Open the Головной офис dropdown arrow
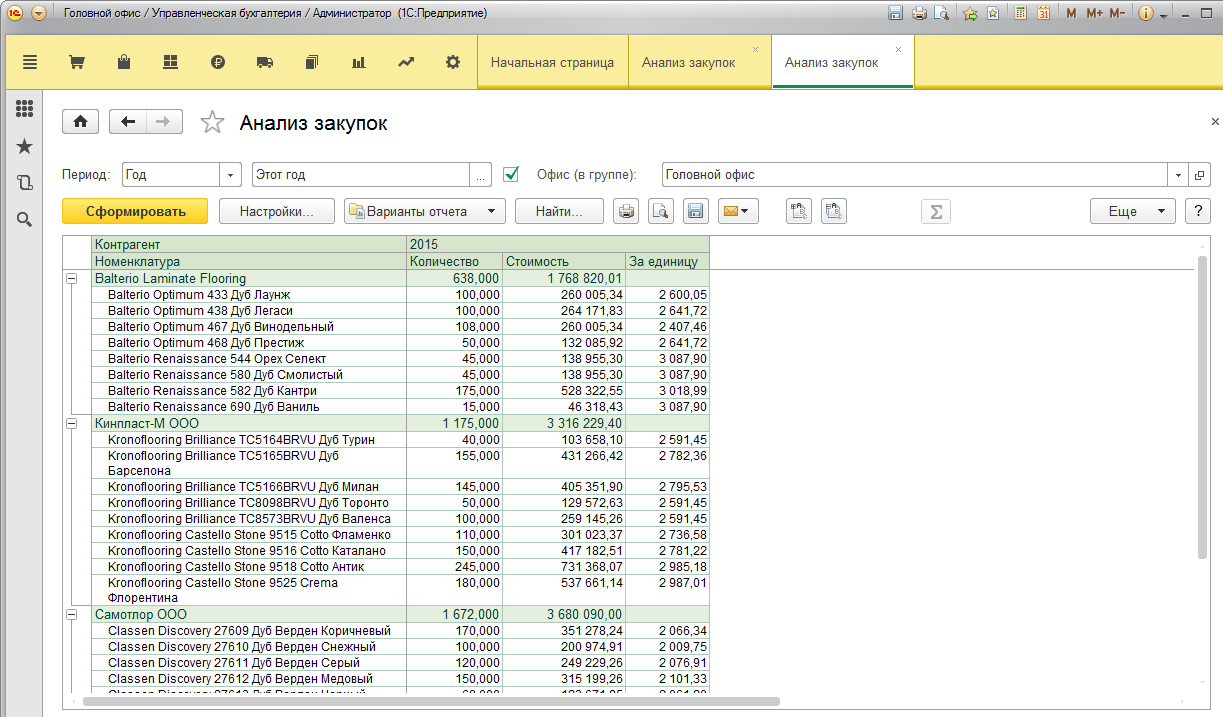Image resolution: width=1223 pixels, height=717 pixels. tap(1178, 174)
